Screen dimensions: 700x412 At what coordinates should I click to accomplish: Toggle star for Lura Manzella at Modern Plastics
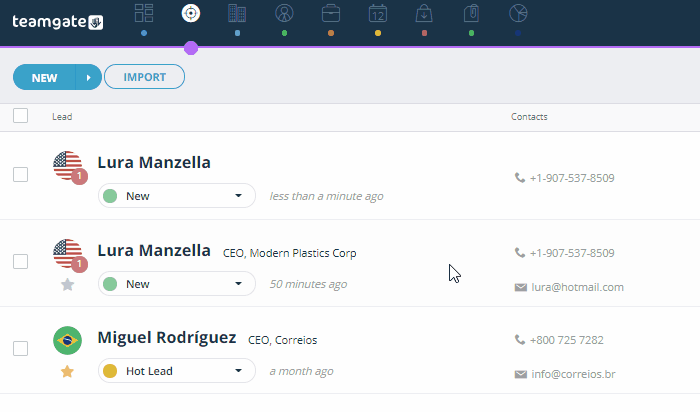tap(67, 284)
